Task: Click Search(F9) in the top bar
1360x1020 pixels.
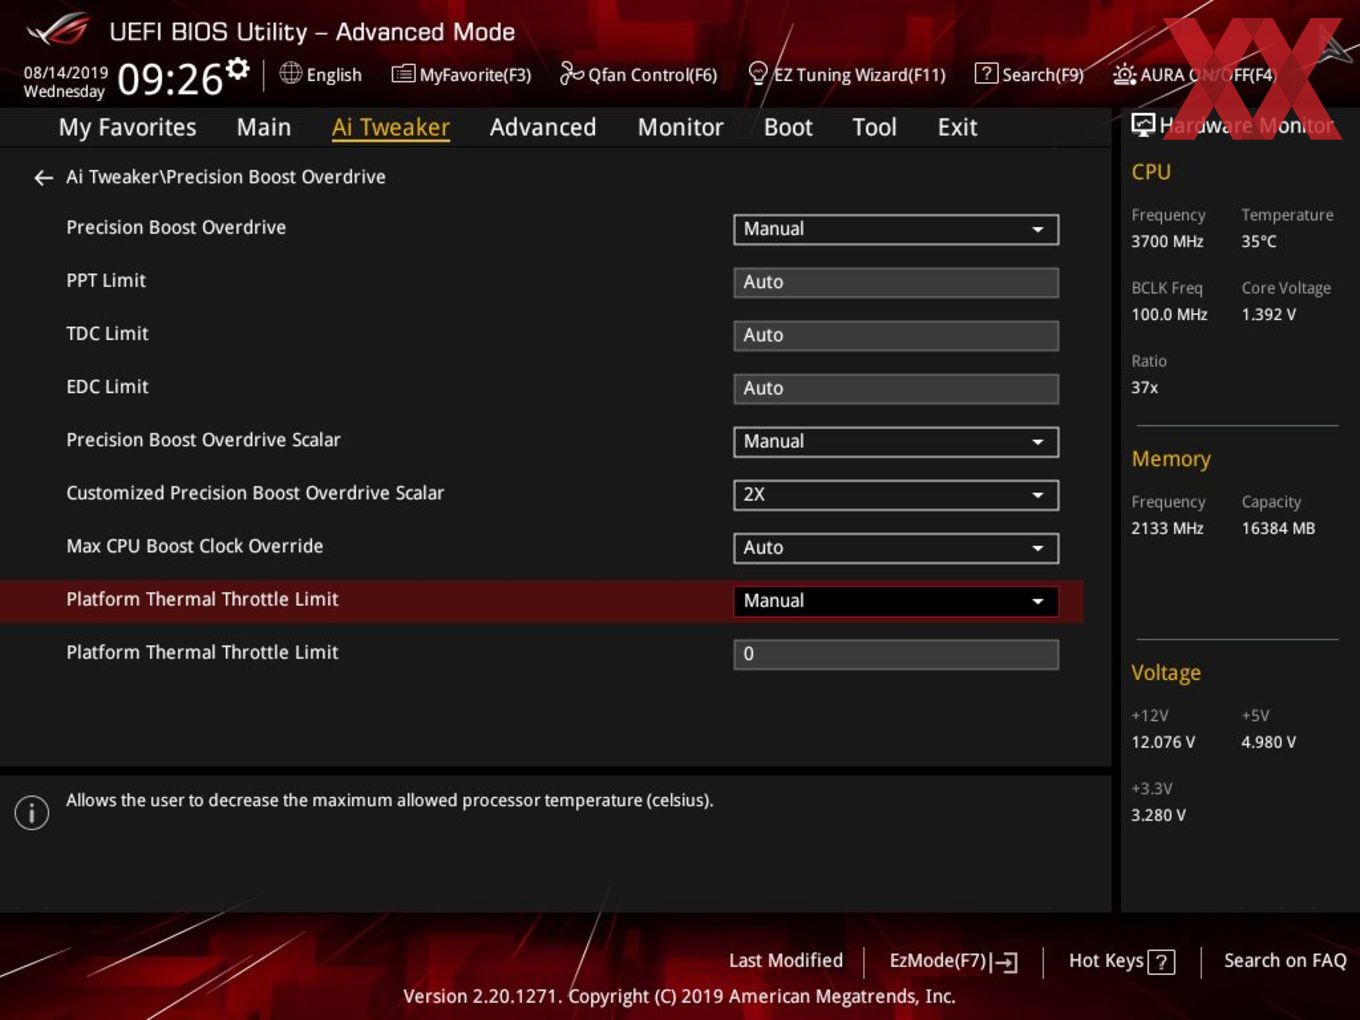Action: pyautogui.click(x=1029, y=74)
